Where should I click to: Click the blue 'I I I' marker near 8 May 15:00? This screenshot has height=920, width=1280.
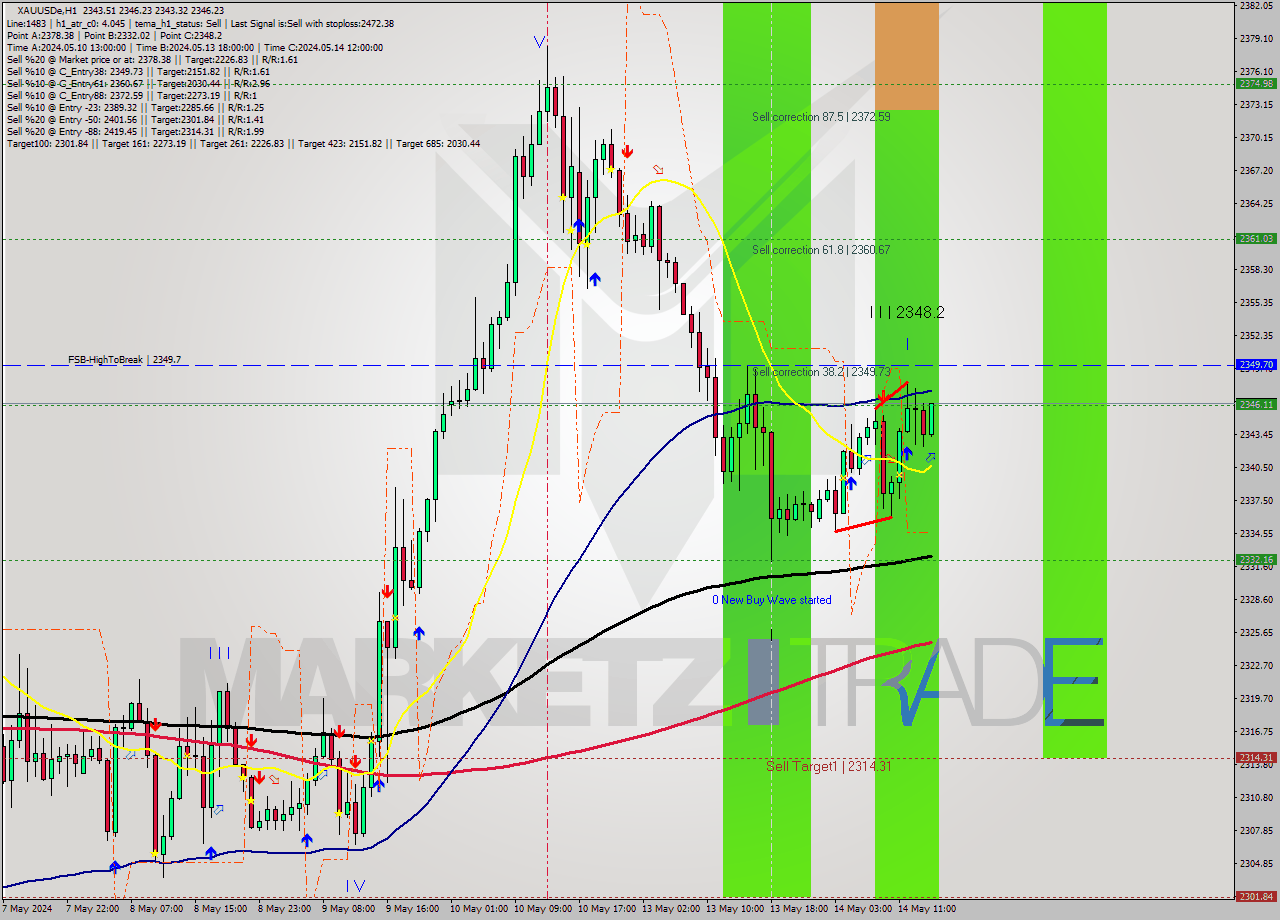[220, 653]
